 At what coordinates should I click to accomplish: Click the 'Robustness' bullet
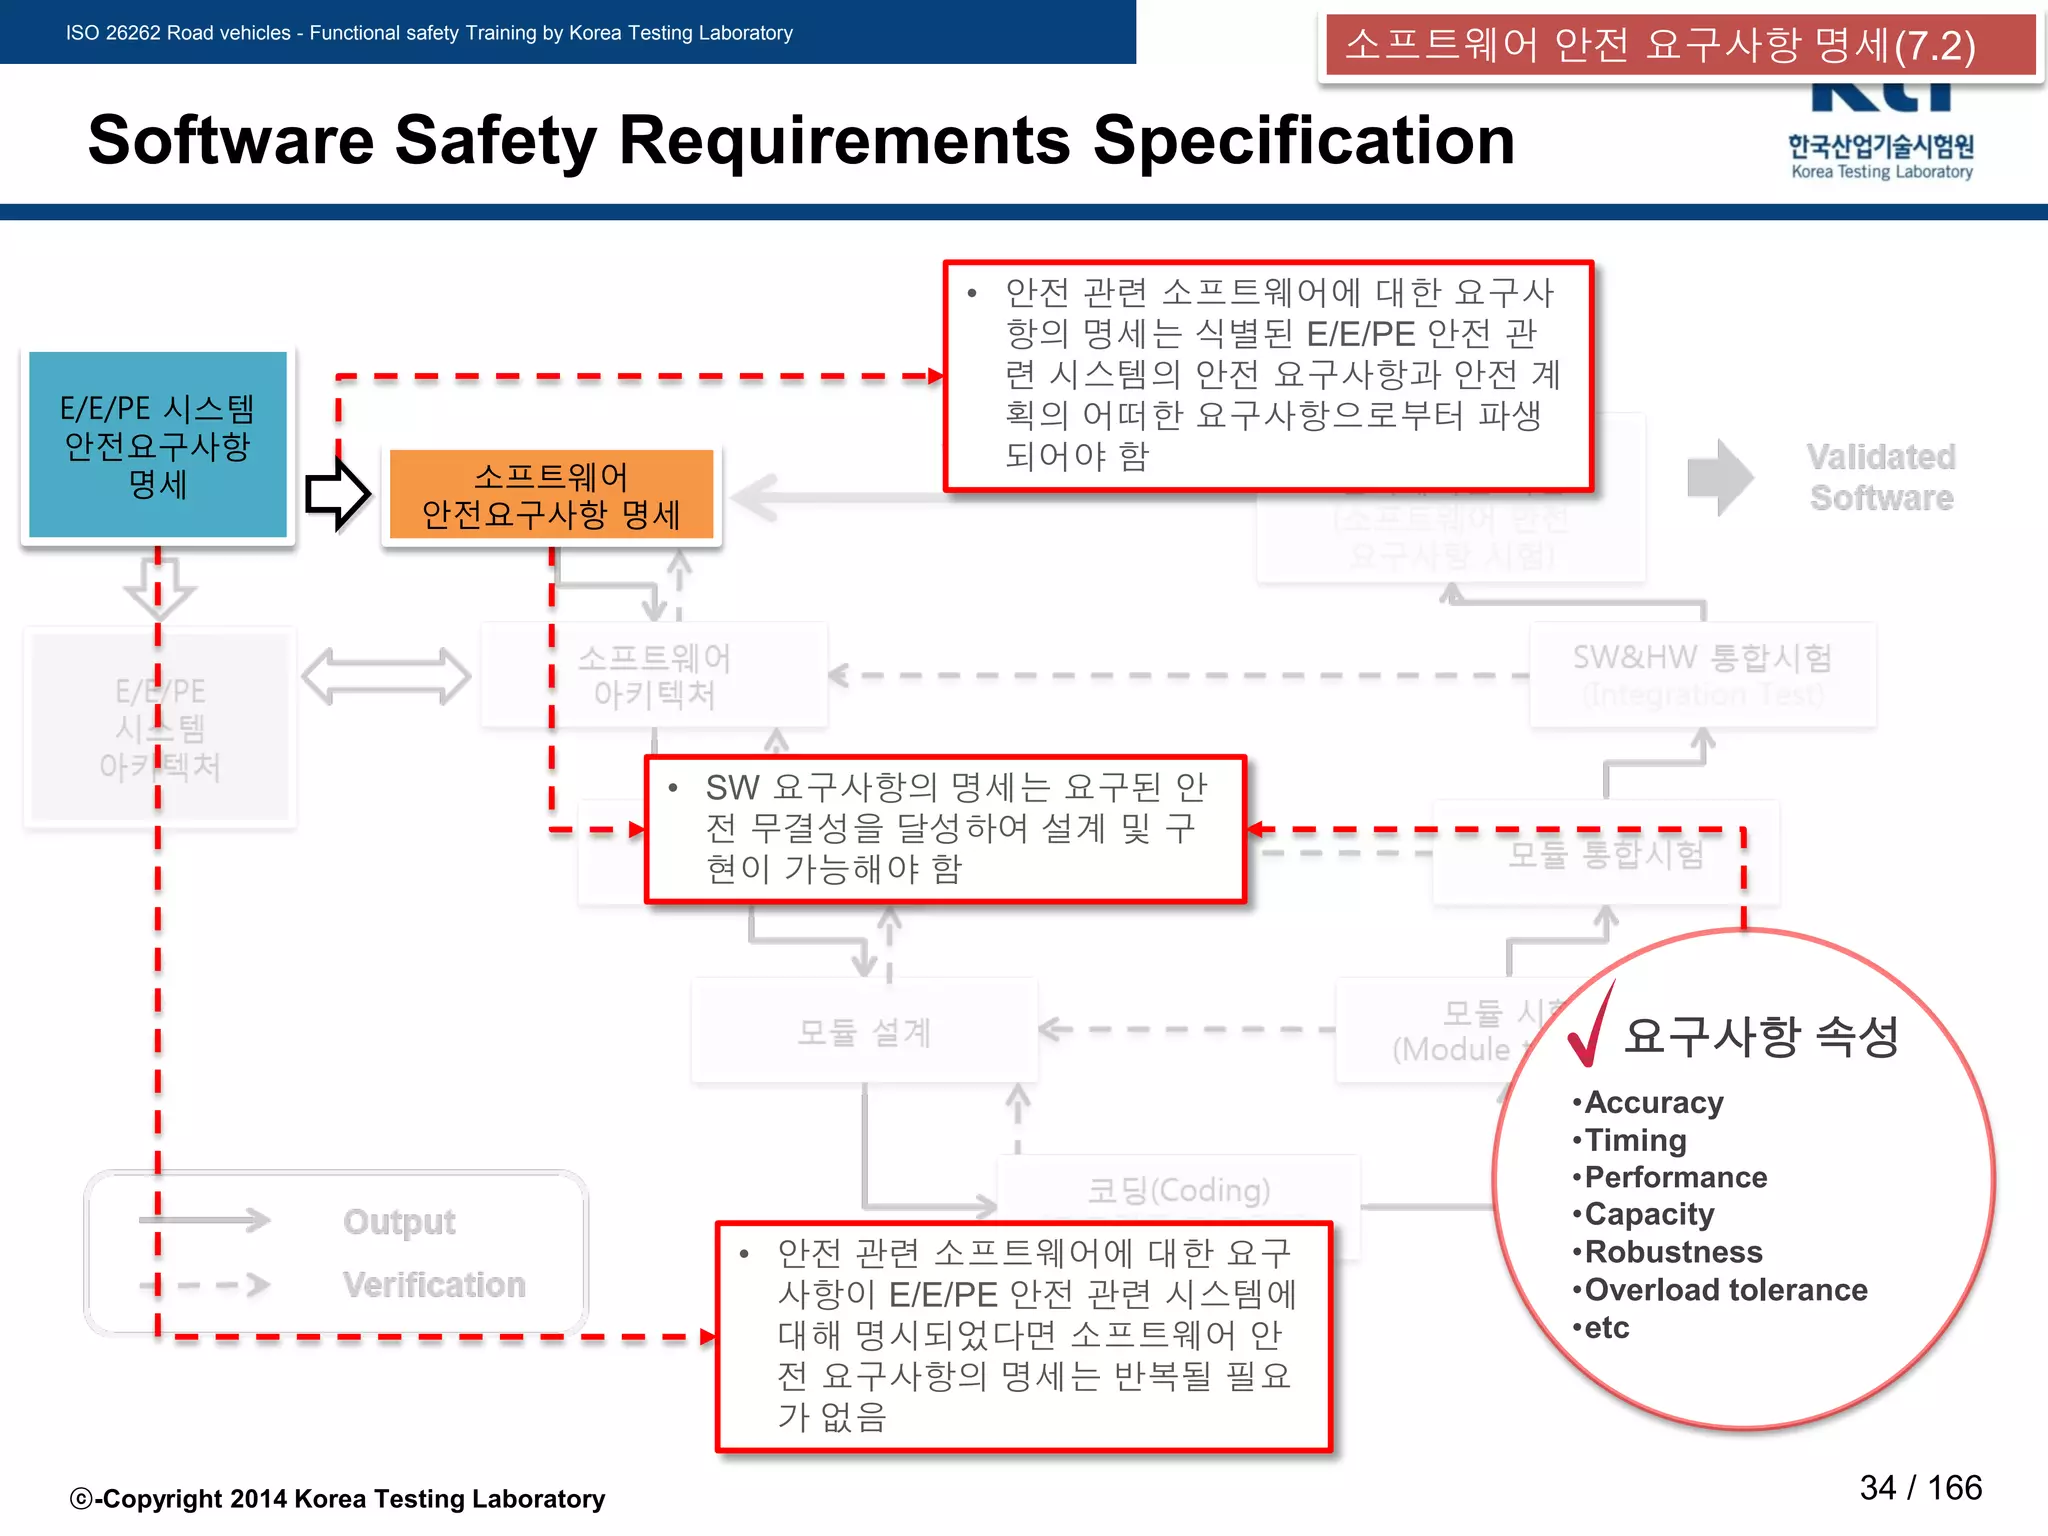coord(1667,1252)
